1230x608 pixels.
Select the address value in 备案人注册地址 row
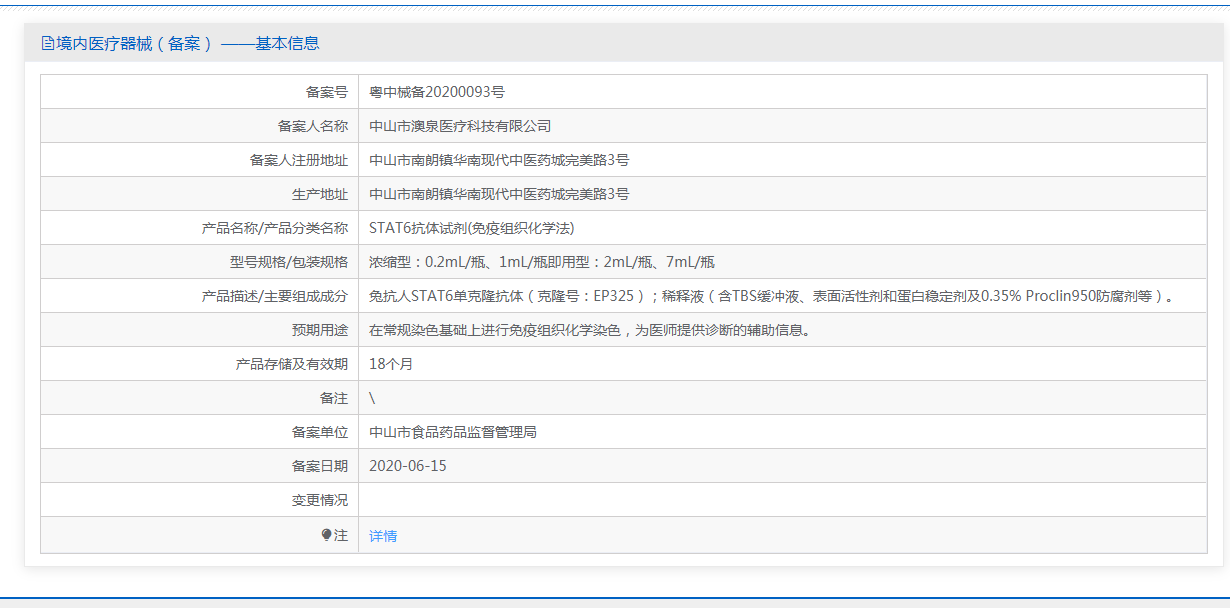(499, 160)
